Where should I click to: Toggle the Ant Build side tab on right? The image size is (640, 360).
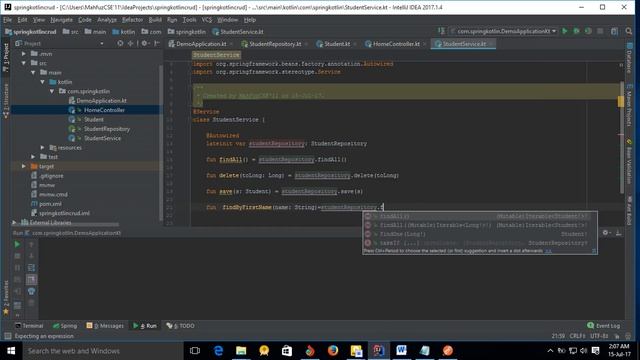click(629, 211)
